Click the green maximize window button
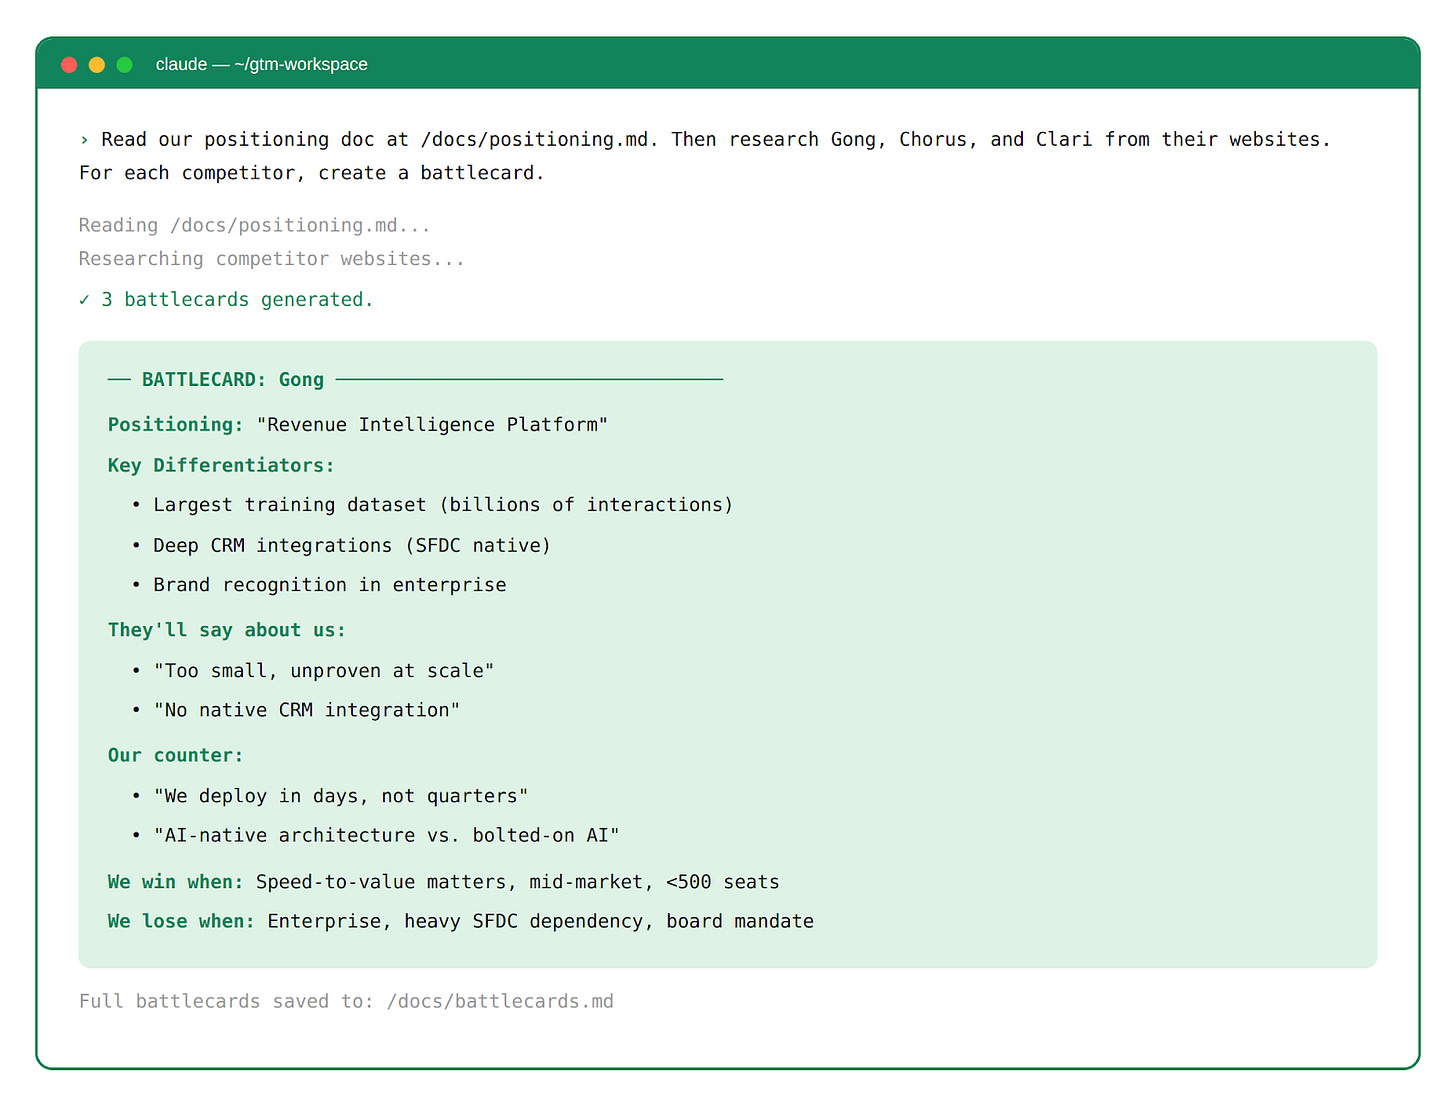Viewport: 1456px width, 1104px height. (125, 65)
